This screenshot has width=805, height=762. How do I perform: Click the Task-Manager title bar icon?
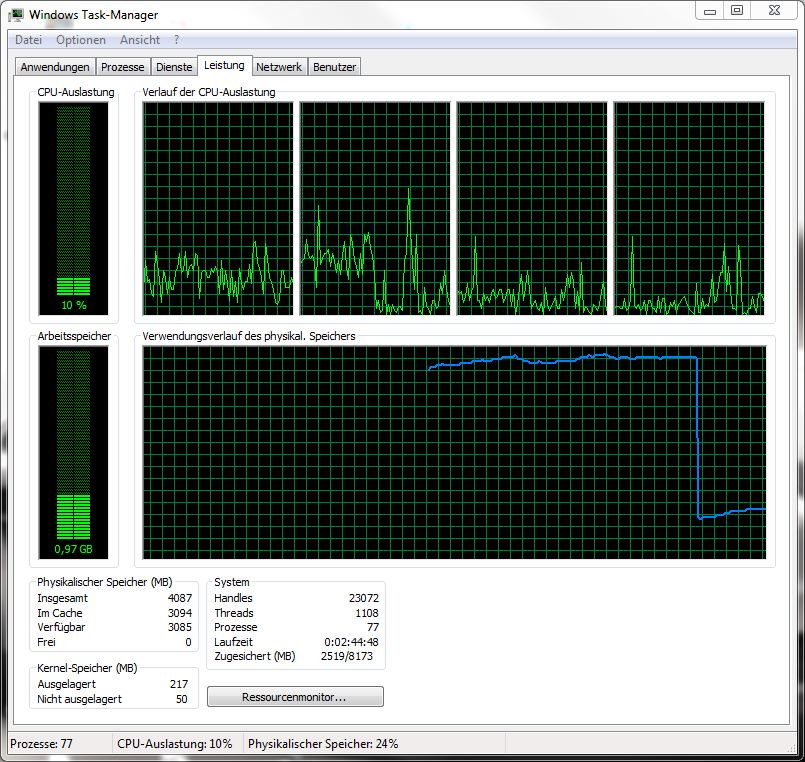[16, 14]
